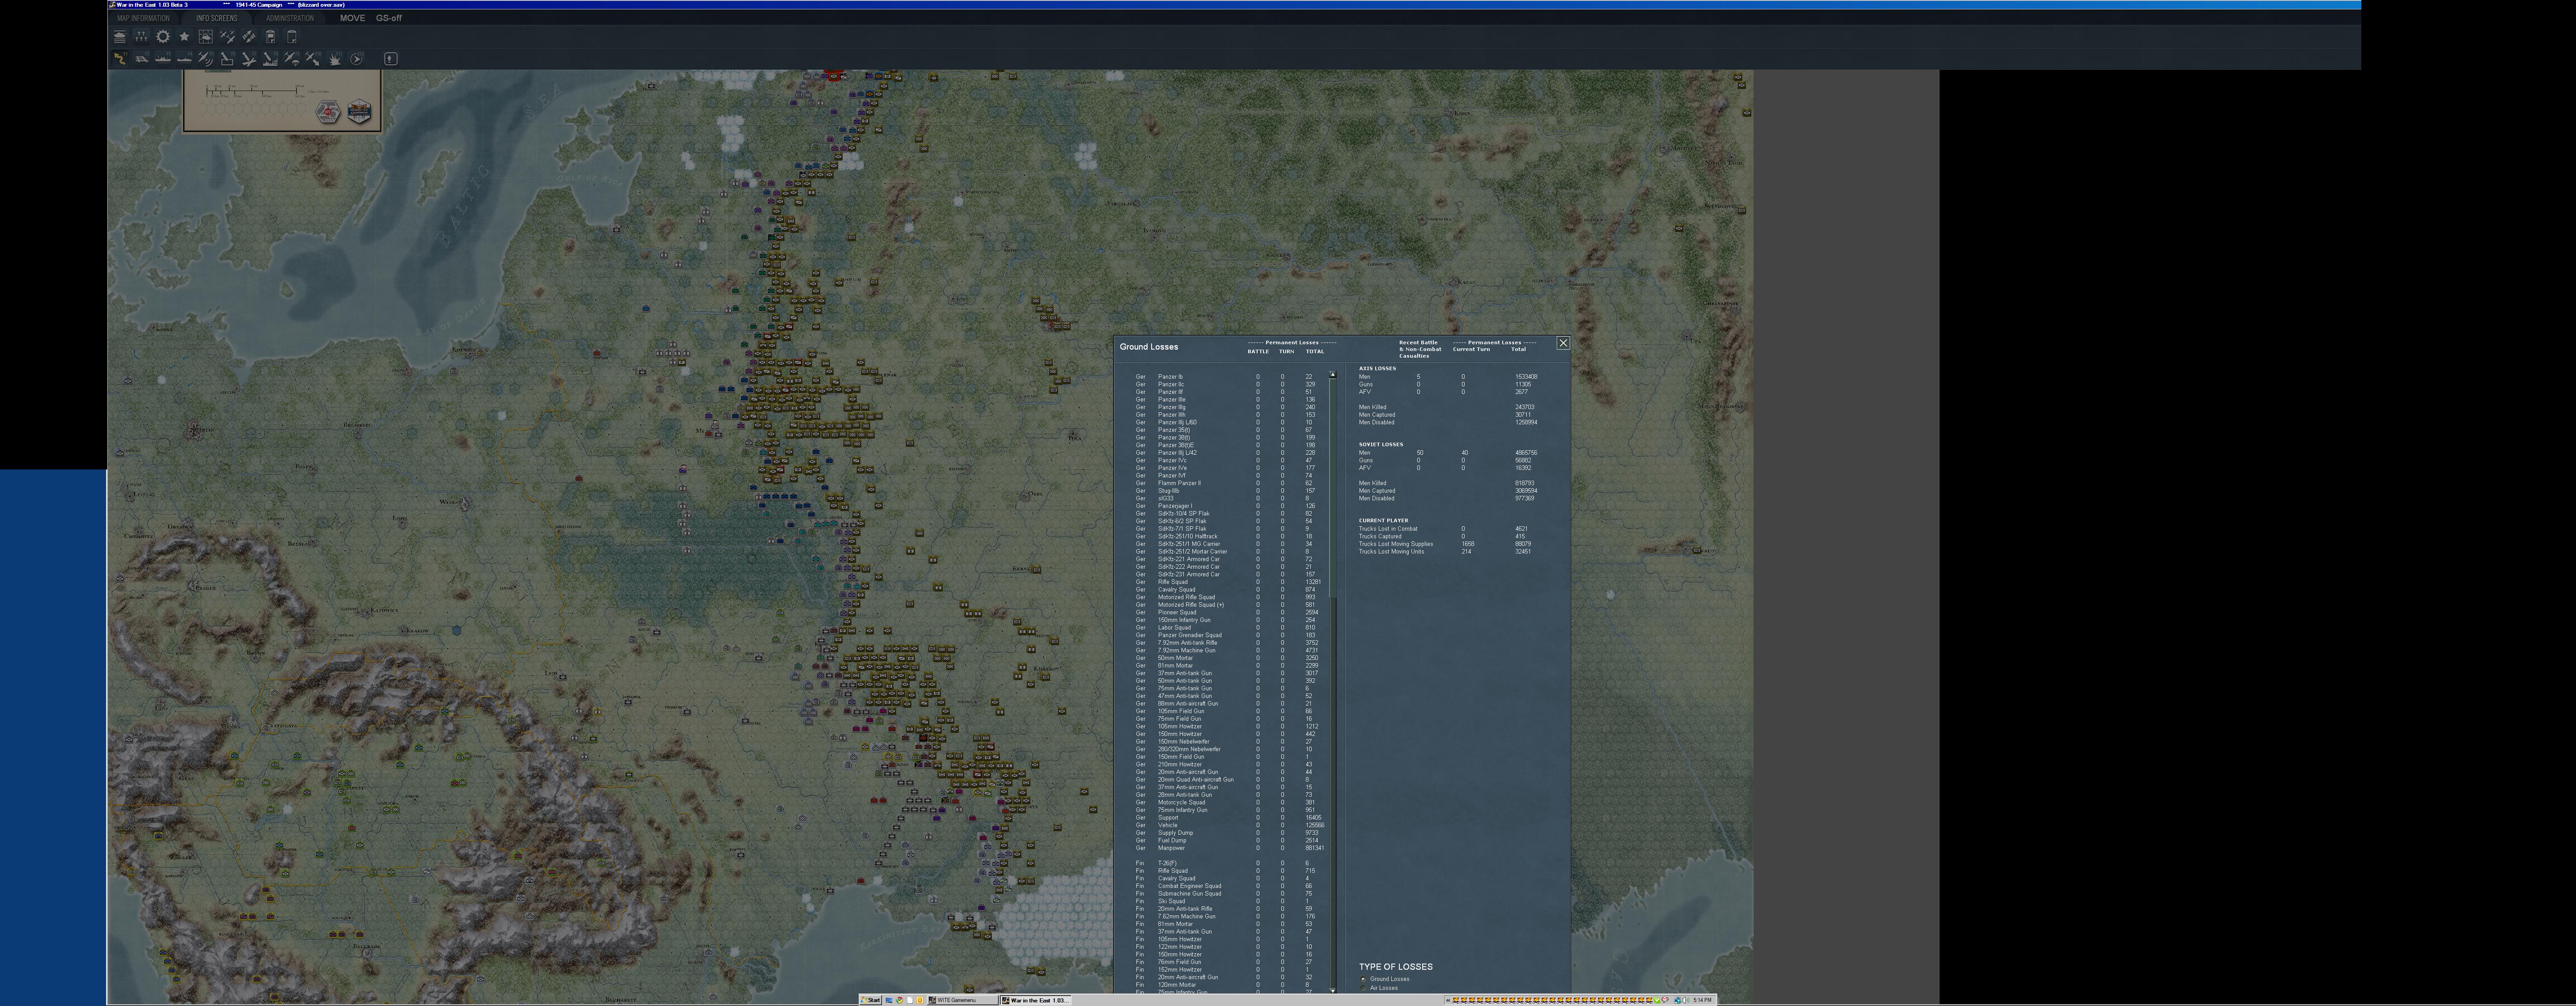
Task: Click the 5:14 PM taskbar clock
Action: (x=1703, y=1000)
